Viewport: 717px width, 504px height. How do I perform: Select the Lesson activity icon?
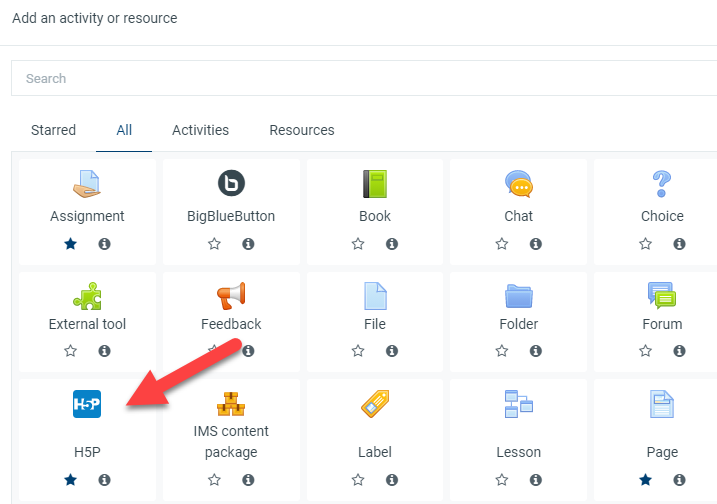tap(518, 404)
